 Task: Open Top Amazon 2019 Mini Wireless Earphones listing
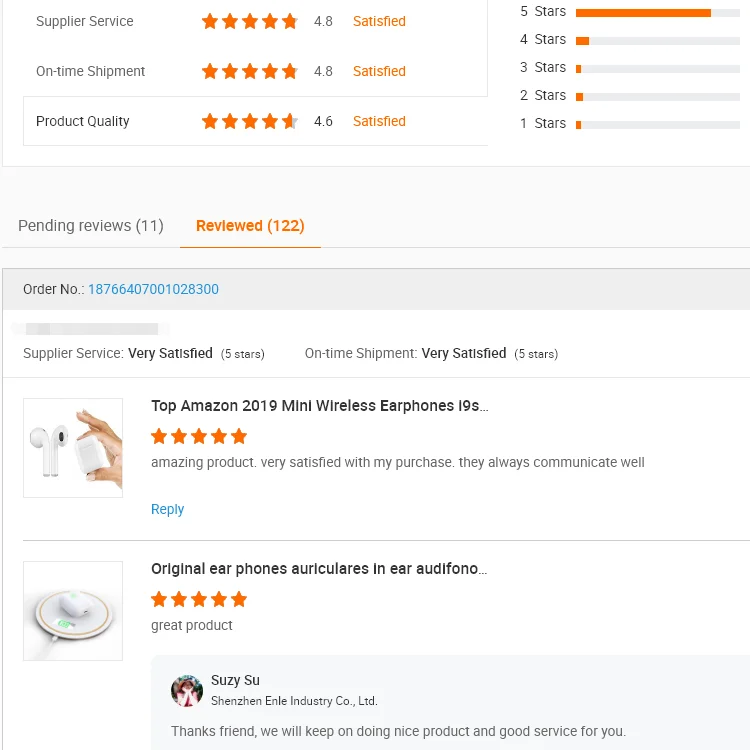click(x=319, y=405)
